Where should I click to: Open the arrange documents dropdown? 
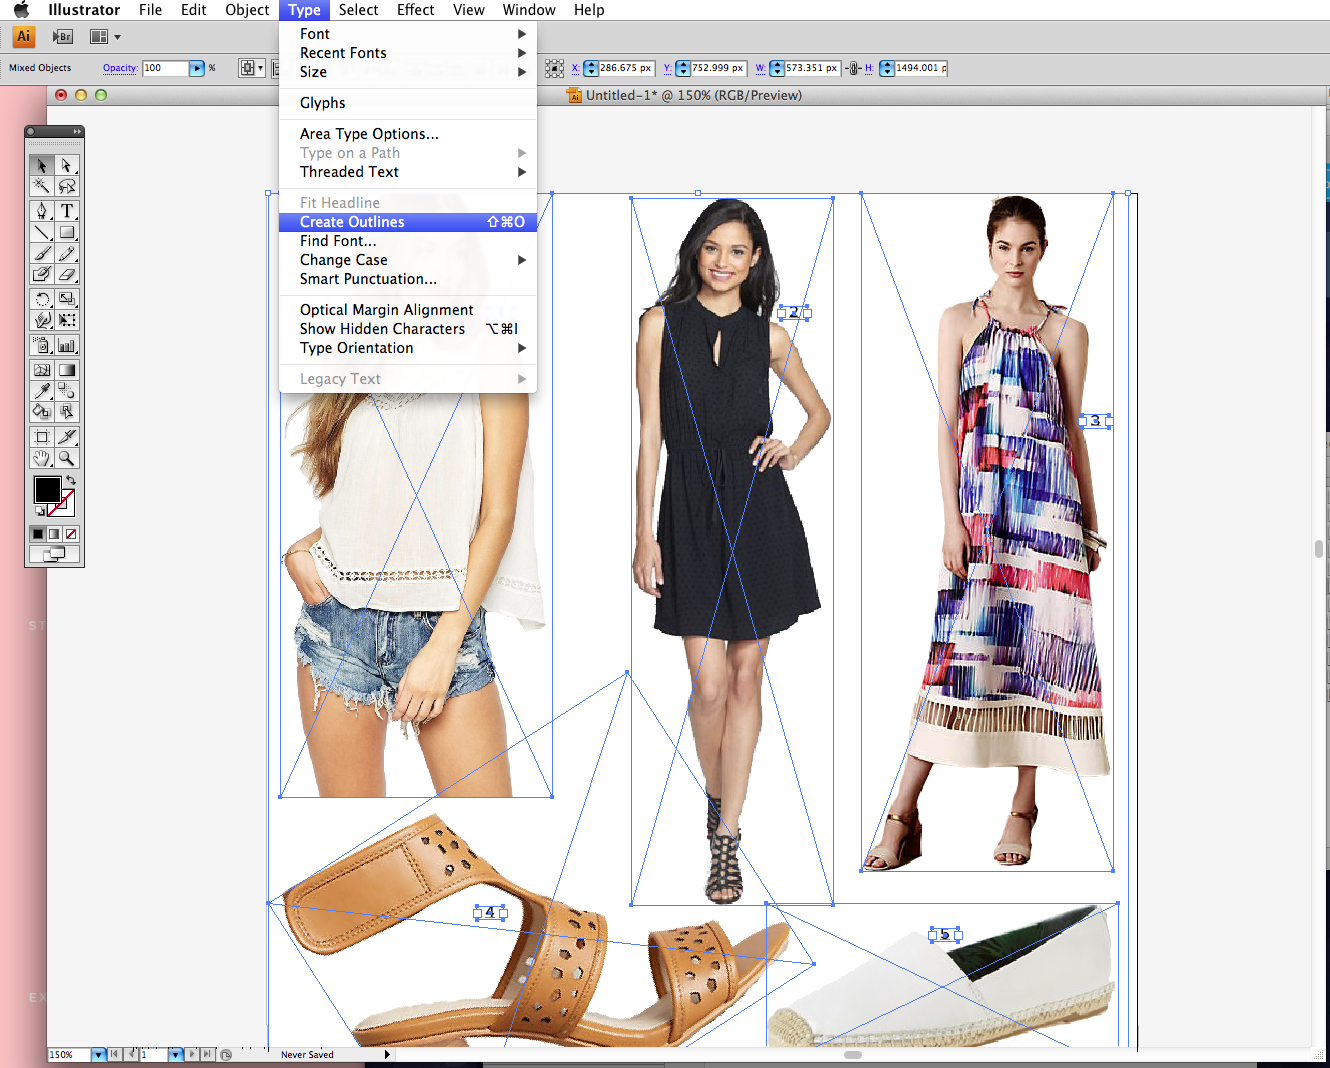105,37
